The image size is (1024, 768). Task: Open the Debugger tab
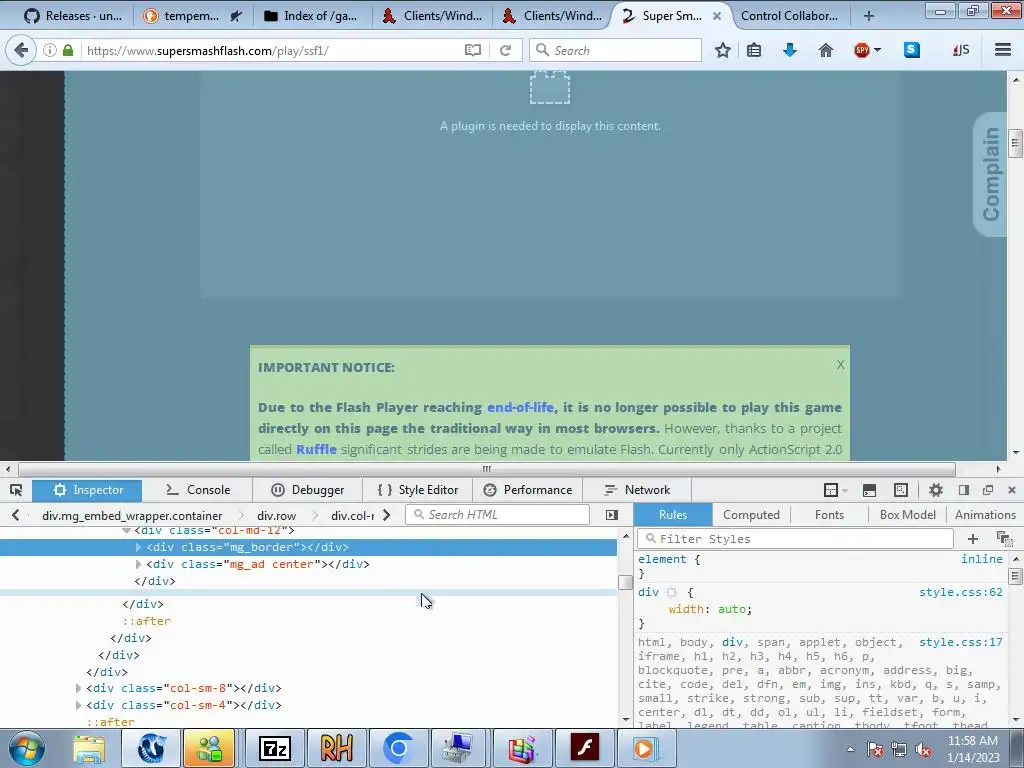307,490
